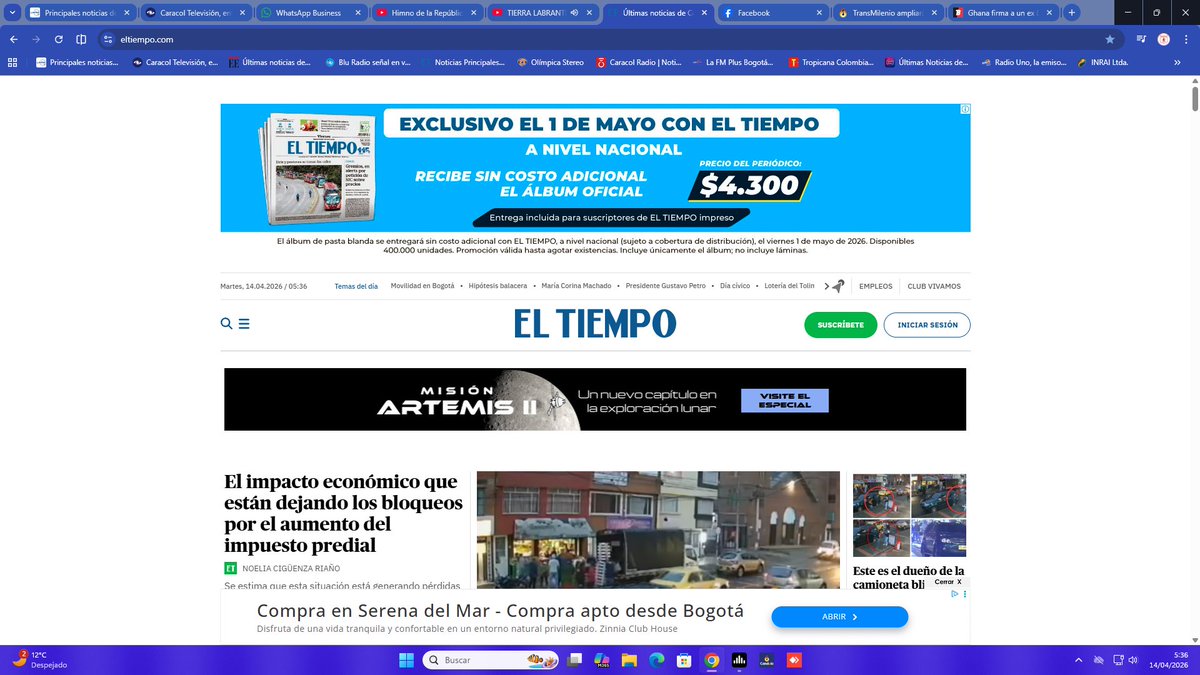Click the VISITE EL ESPECIAL button

click(785, 400)
